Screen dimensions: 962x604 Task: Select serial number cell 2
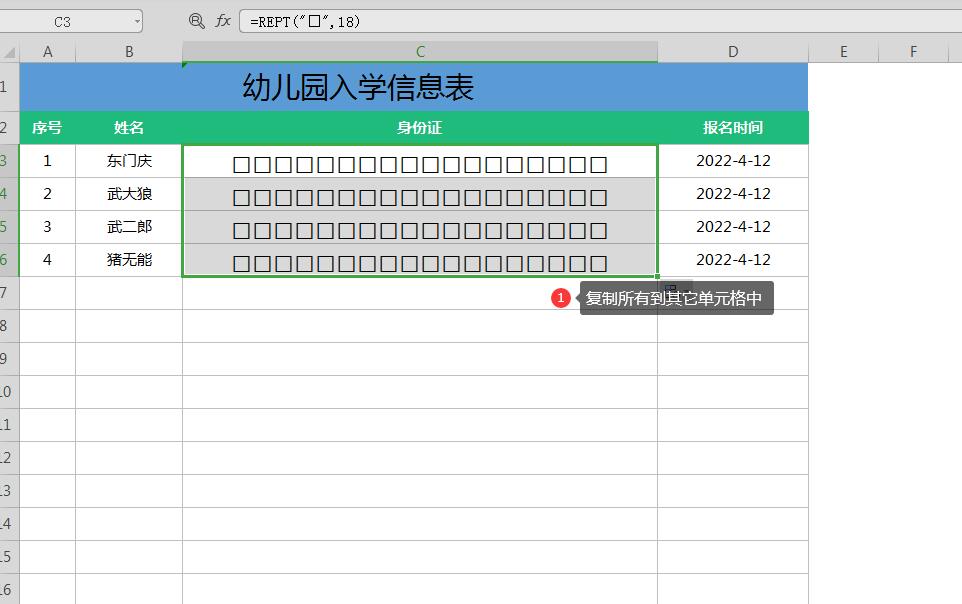(x=47, y=194)
